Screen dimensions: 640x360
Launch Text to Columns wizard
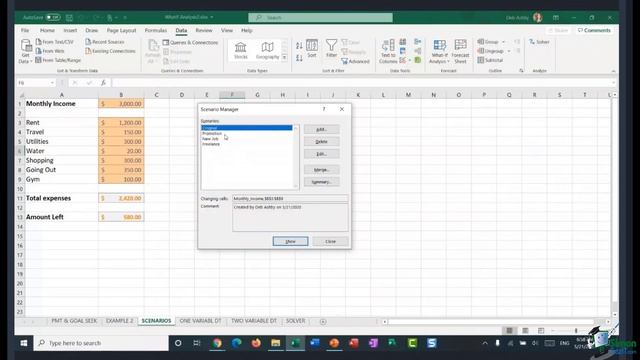pyautogui.click(x=388, y=51)
